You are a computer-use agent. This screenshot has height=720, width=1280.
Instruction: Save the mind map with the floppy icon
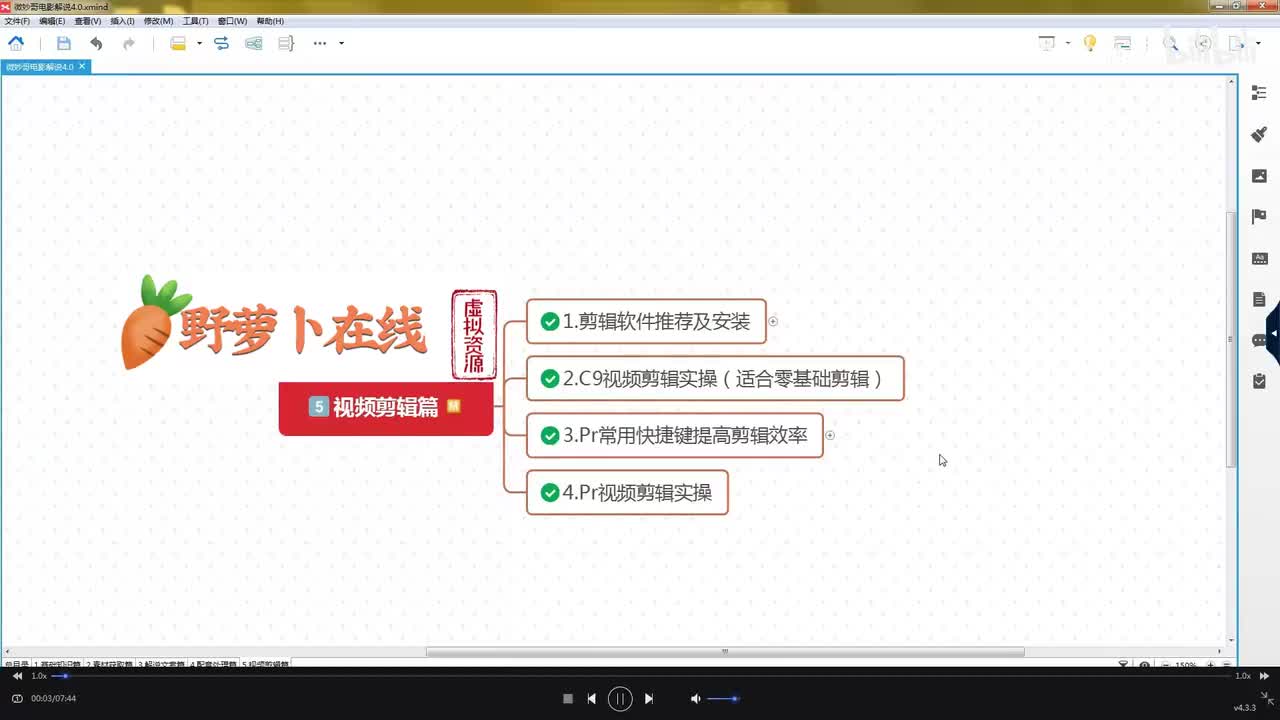(x=64, y=43)
